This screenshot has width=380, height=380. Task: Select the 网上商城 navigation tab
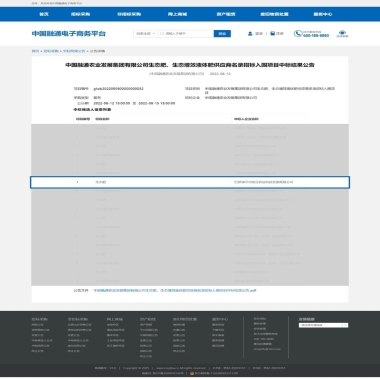177,14
